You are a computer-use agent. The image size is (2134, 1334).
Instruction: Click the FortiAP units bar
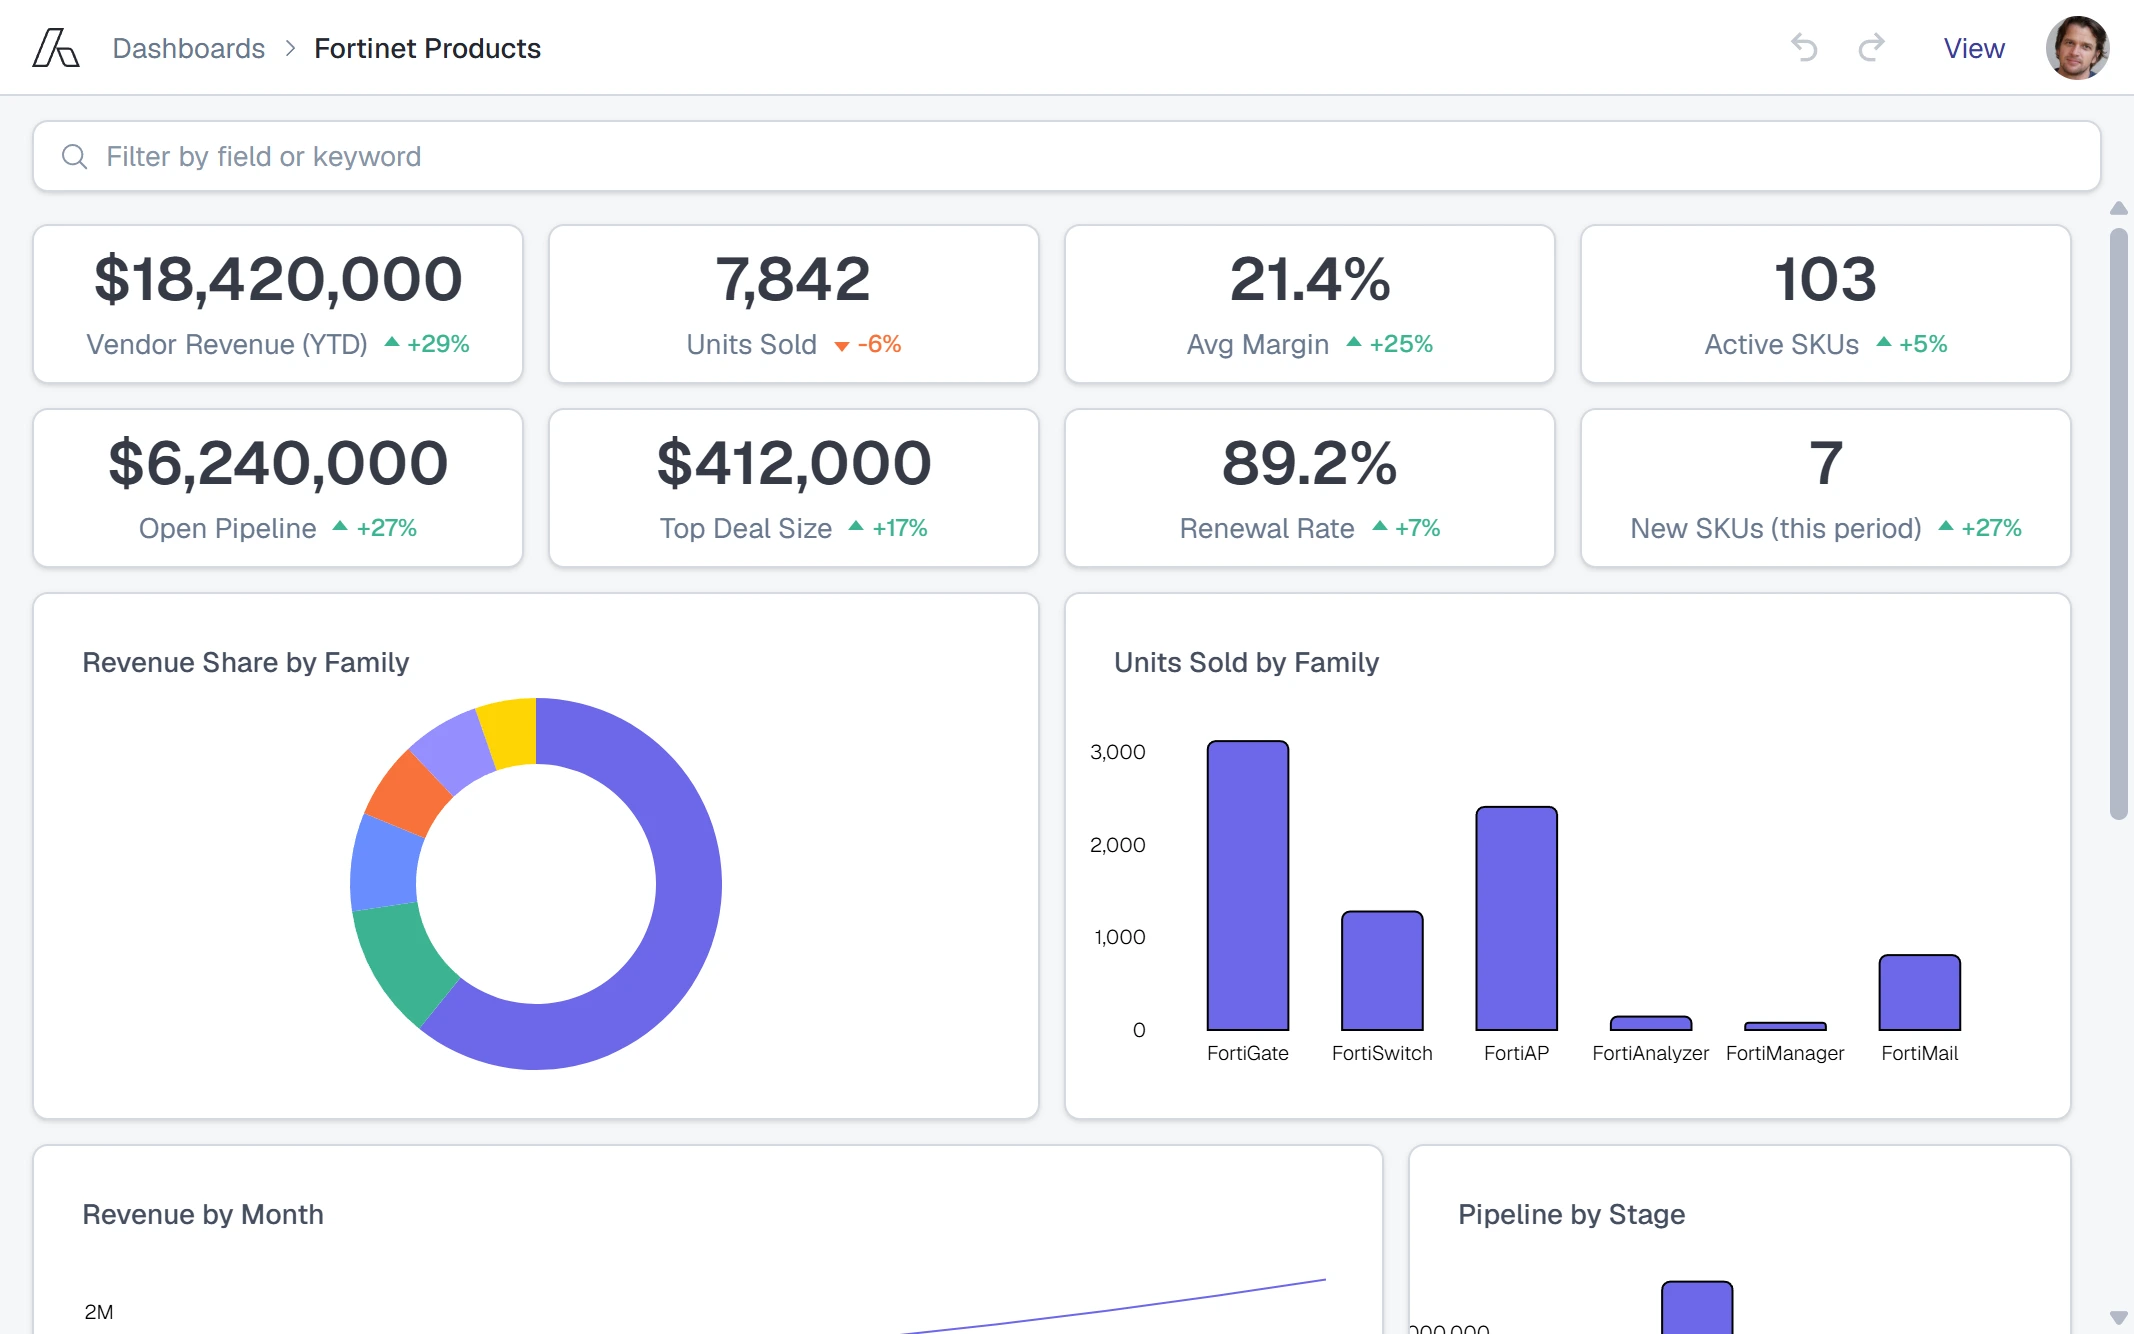[1516, 918]
